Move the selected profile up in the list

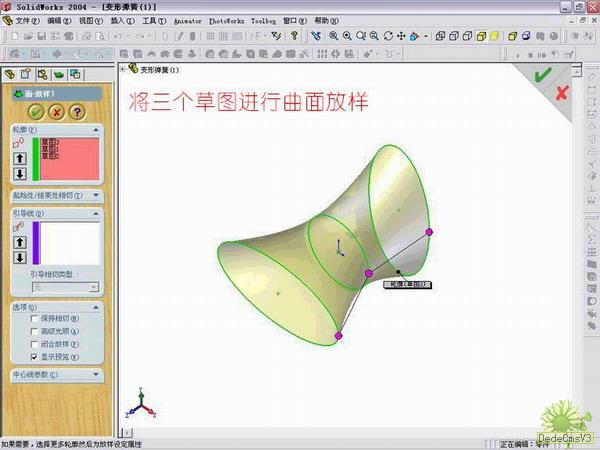19,158
